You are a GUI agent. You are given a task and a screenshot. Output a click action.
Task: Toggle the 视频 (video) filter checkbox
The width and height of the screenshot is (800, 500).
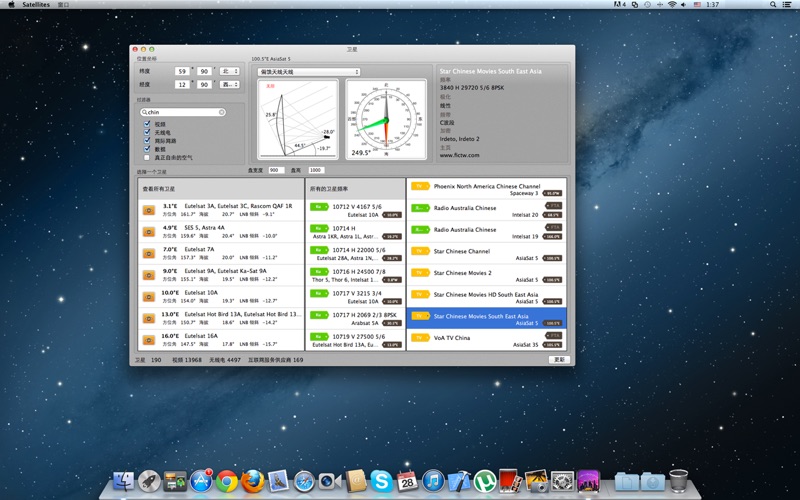click(x=147, y=124)
